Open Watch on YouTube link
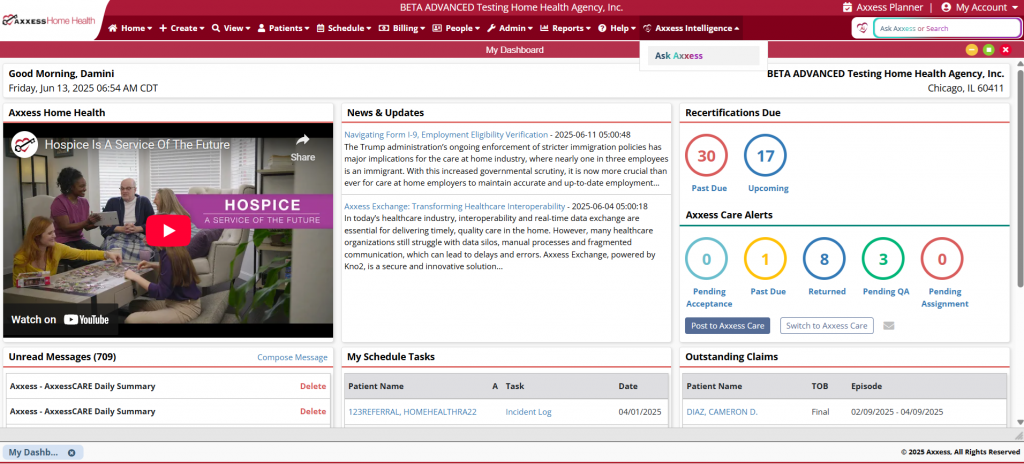1024x464 pixels. pos(60,320)
